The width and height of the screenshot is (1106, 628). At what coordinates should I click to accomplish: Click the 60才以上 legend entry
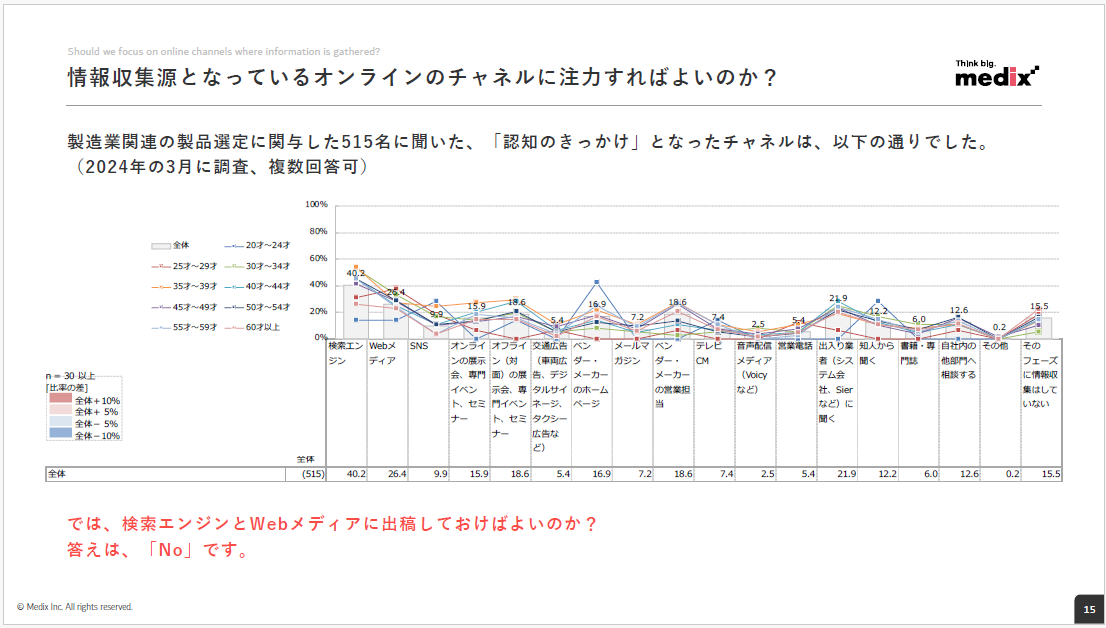264,326
